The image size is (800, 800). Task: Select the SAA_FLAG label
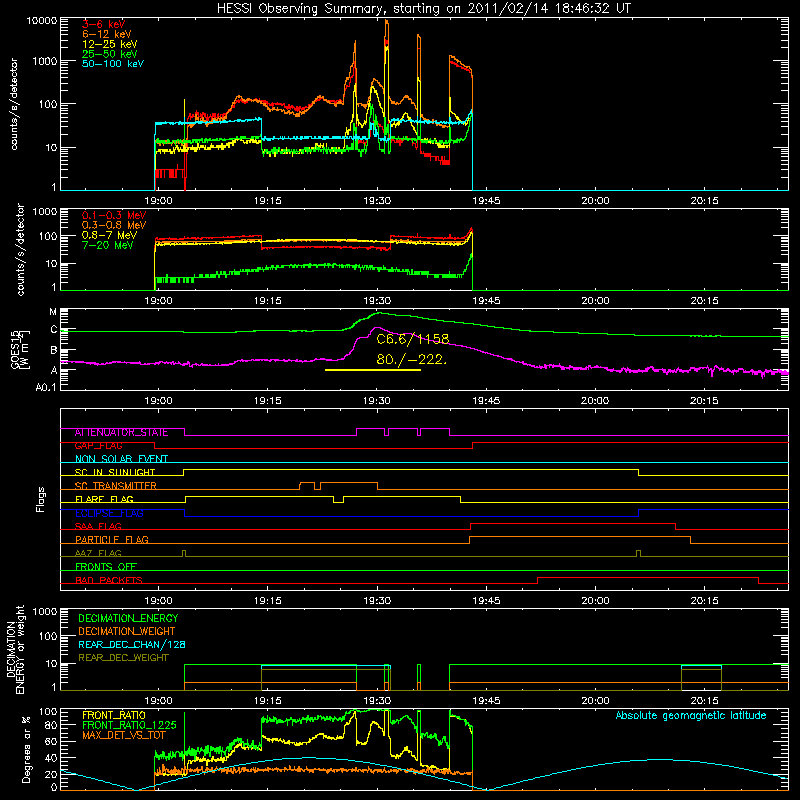98,527
